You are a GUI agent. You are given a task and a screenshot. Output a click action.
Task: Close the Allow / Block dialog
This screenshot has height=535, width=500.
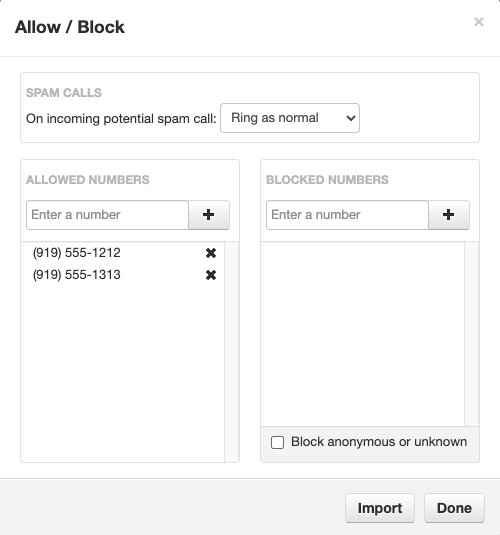pos(479,22)
